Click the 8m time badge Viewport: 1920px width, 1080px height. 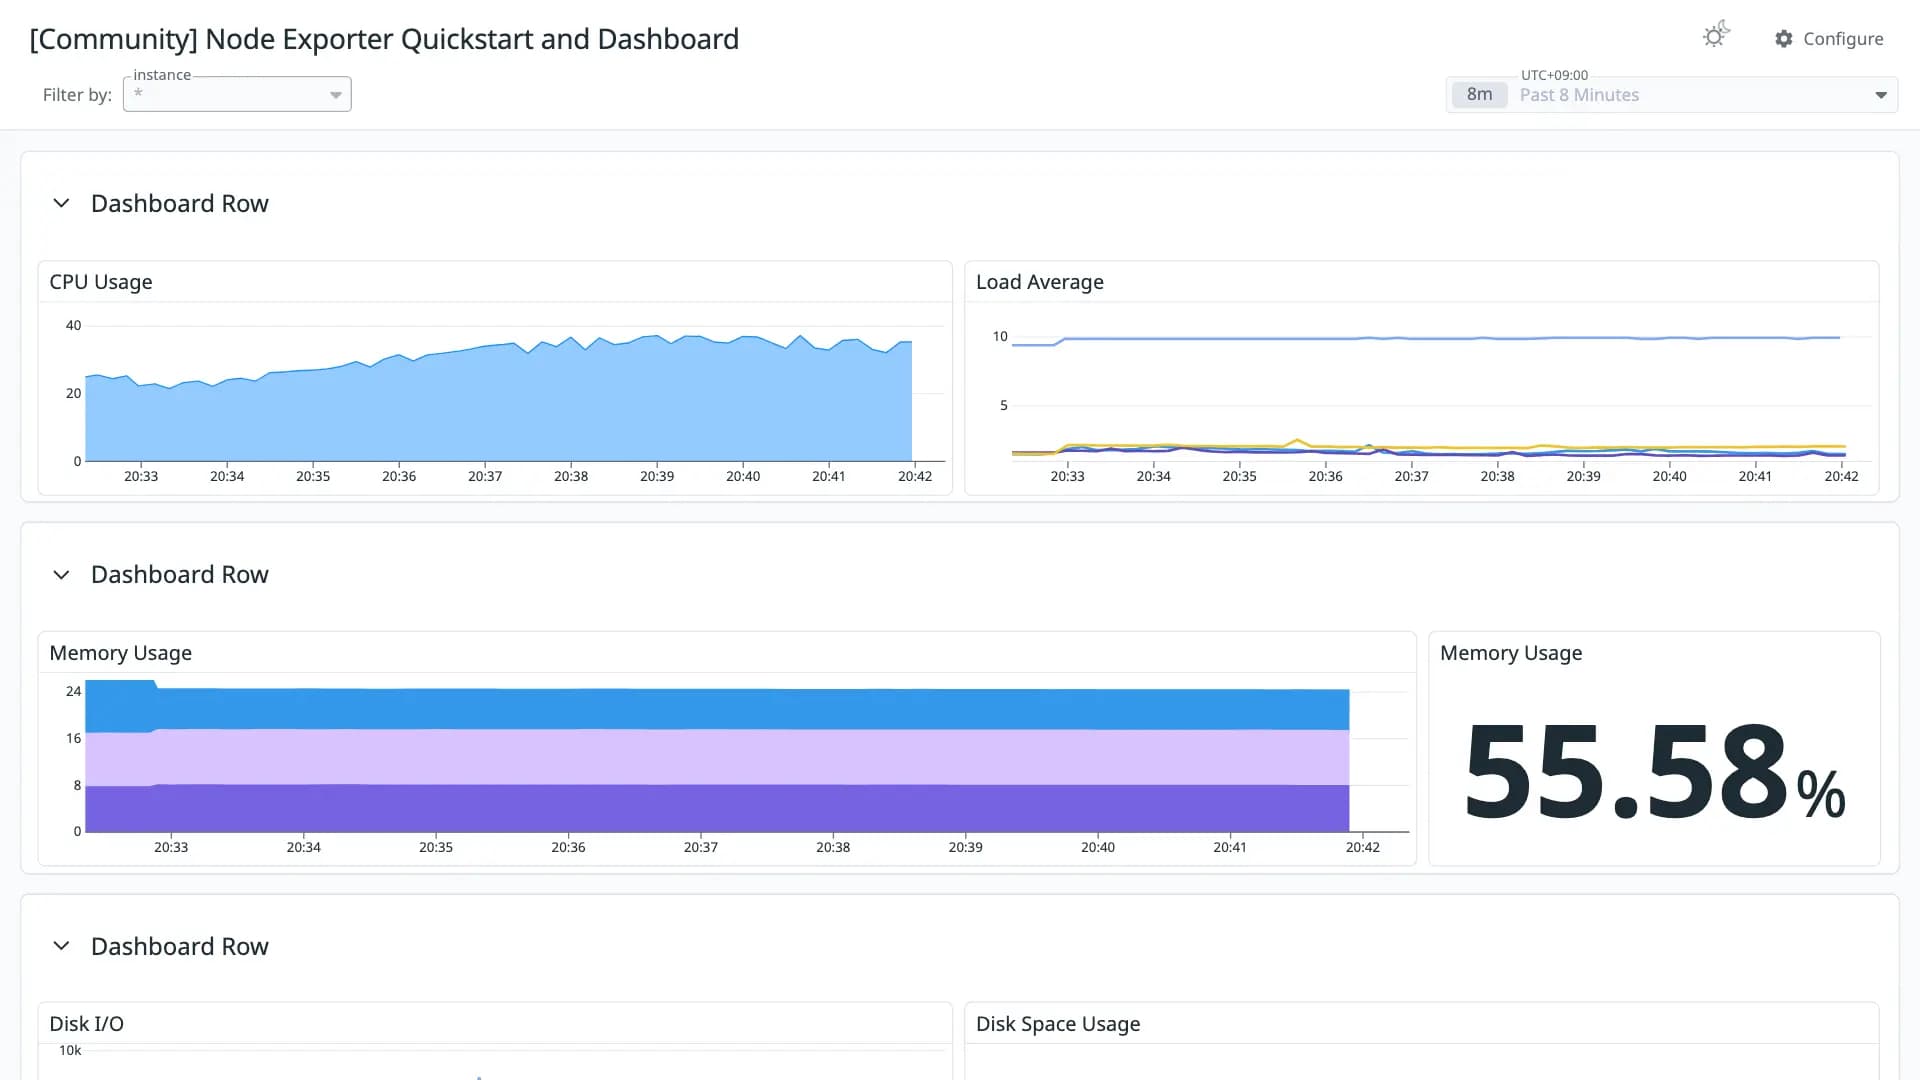[1479, 95]
